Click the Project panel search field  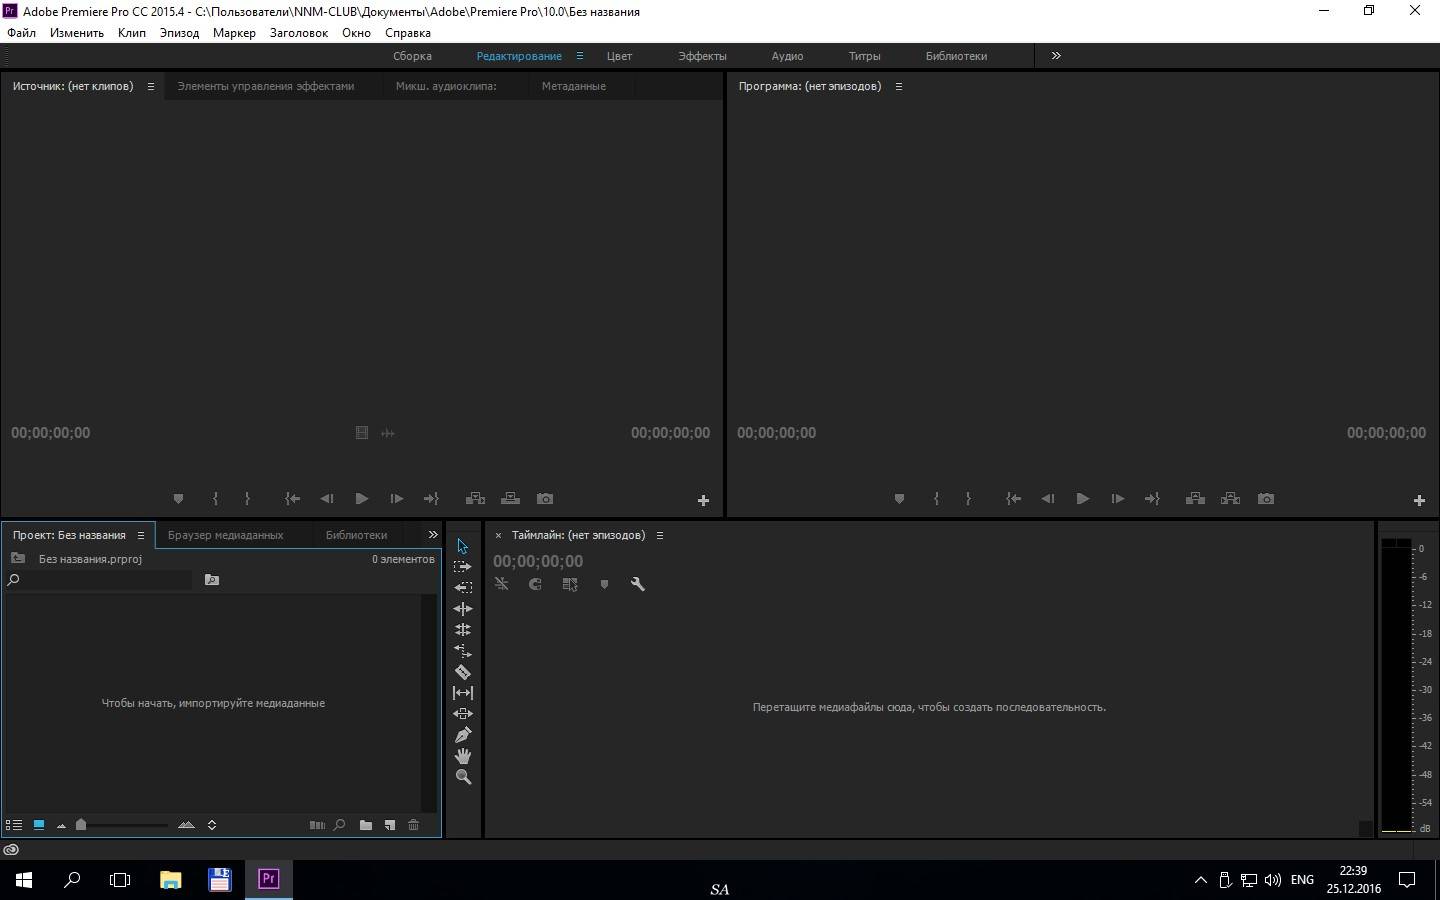[100, 580]
